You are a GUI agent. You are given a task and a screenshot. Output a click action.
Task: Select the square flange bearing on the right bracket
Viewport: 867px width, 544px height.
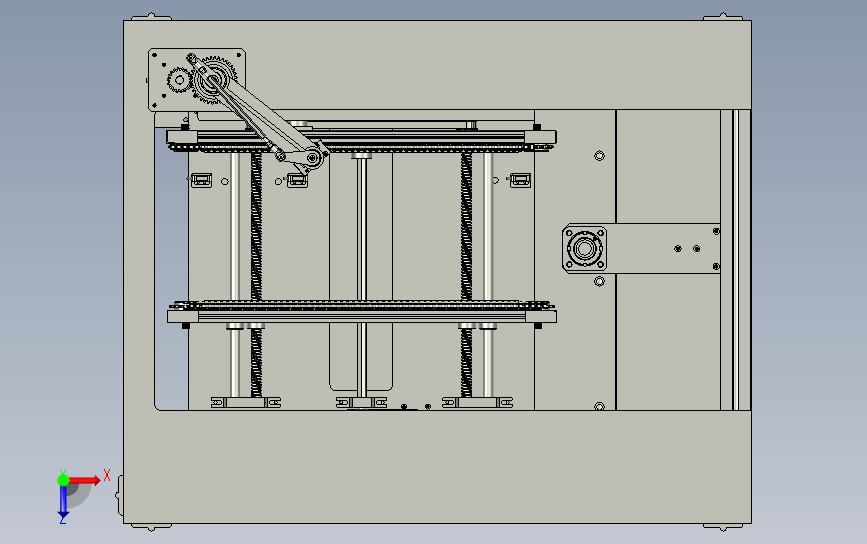584,248
